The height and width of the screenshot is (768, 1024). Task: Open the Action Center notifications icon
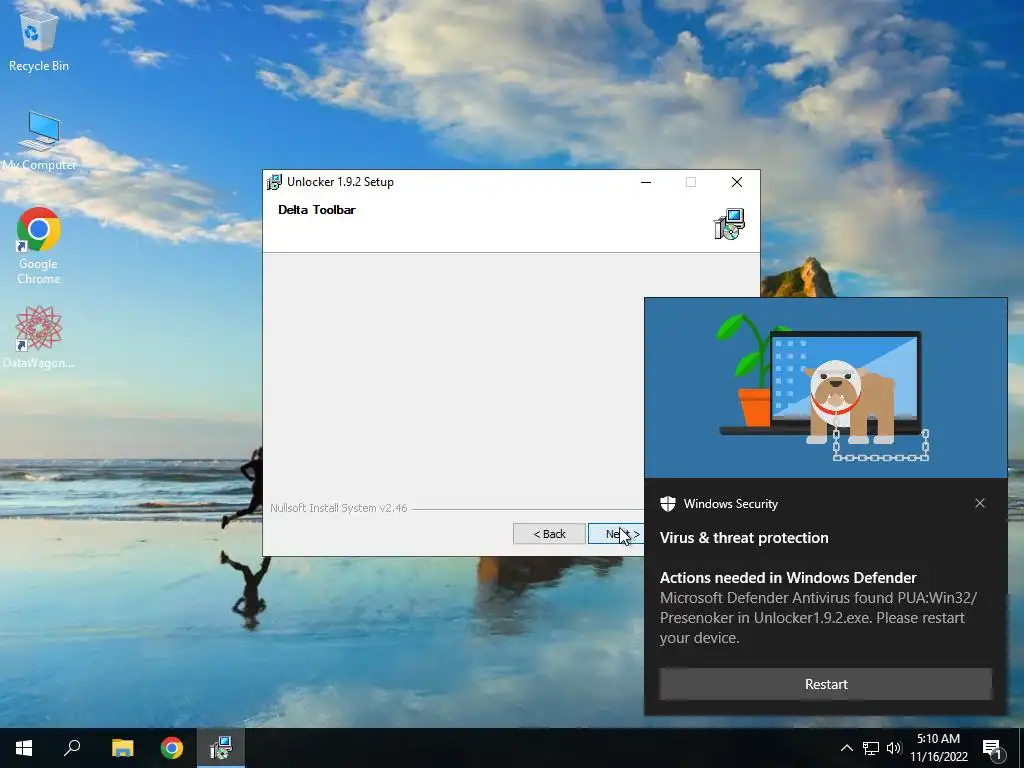993,748
